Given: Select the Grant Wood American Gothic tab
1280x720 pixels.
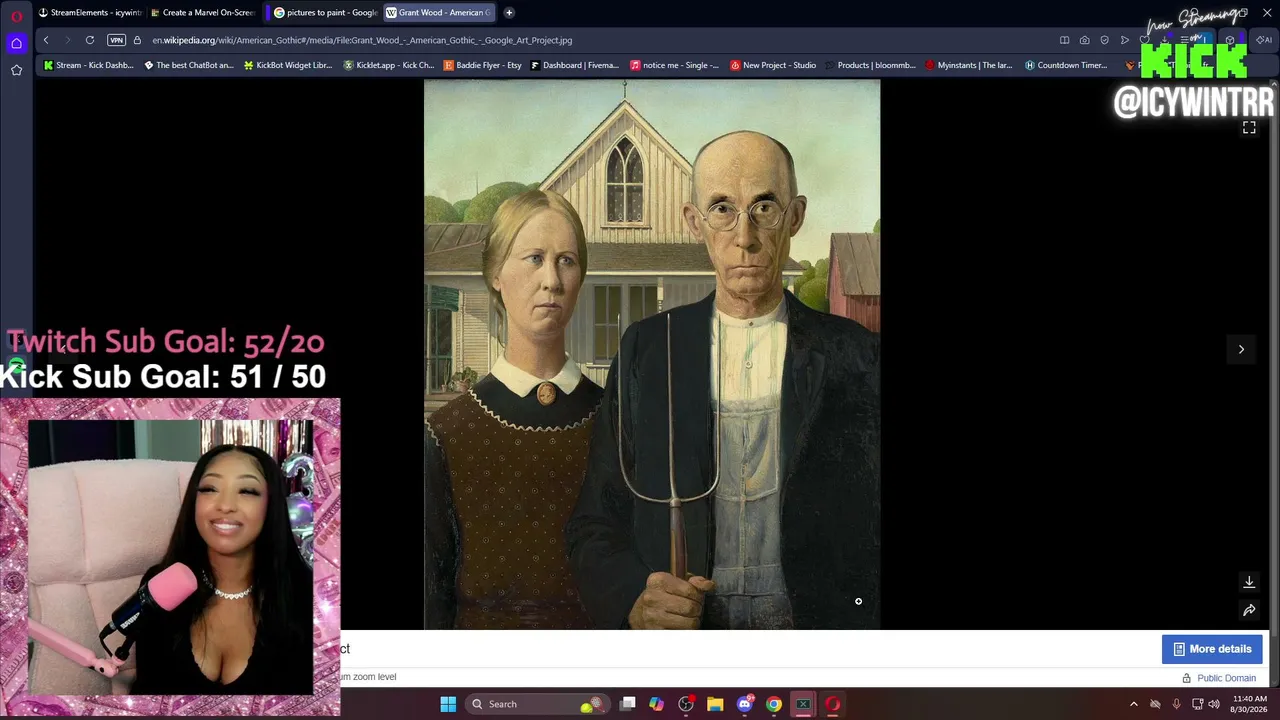Looking at the screenshot, I should [440, 13].
